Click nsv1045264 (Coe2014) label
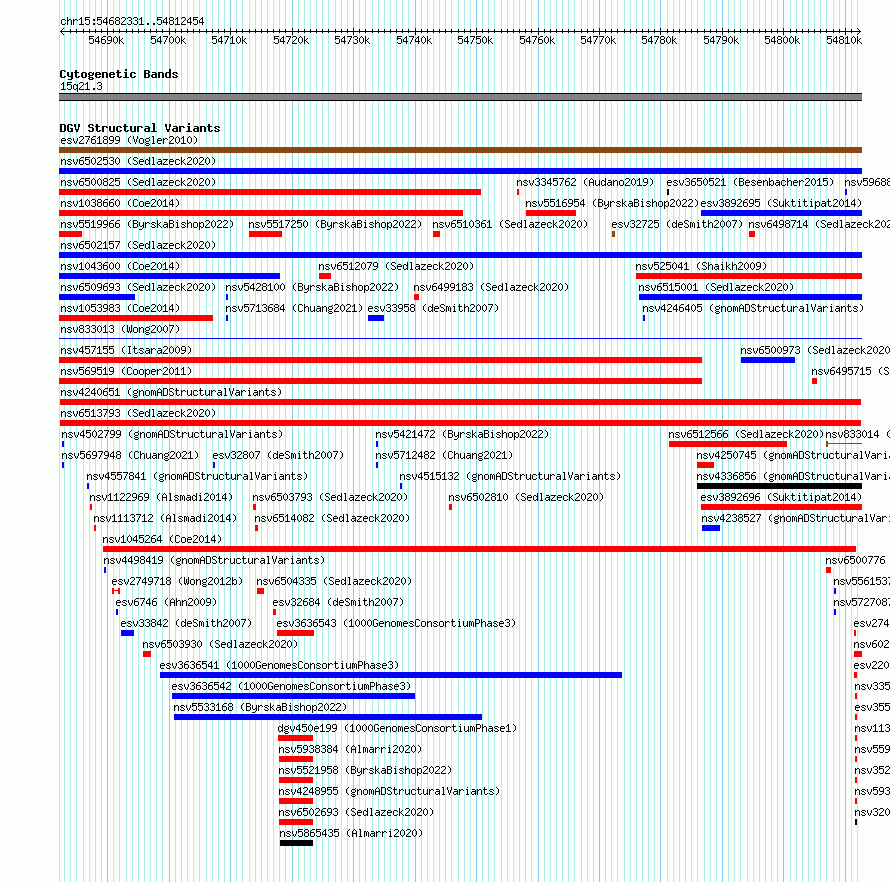The height and width of the screenshot is (882, 890). (162, 539)
